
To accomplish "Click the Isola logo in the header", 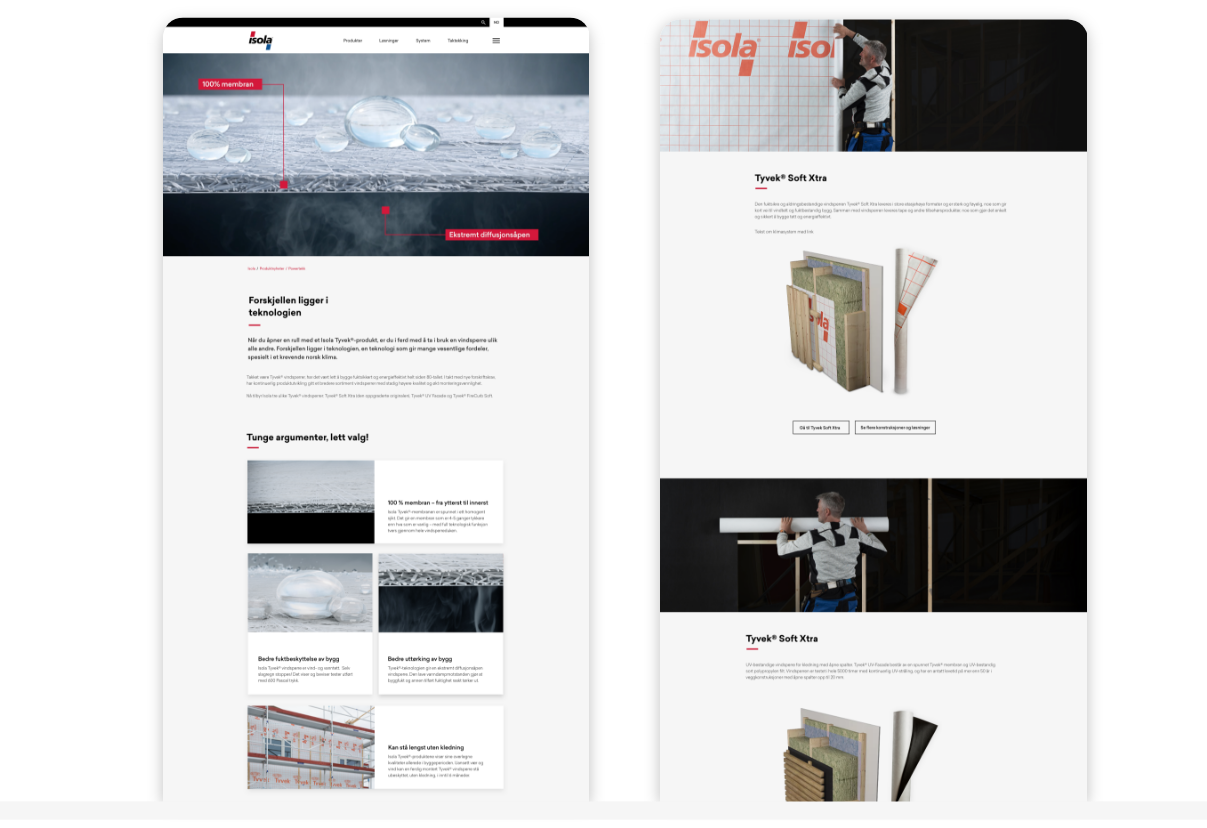I will click(260, 40).
